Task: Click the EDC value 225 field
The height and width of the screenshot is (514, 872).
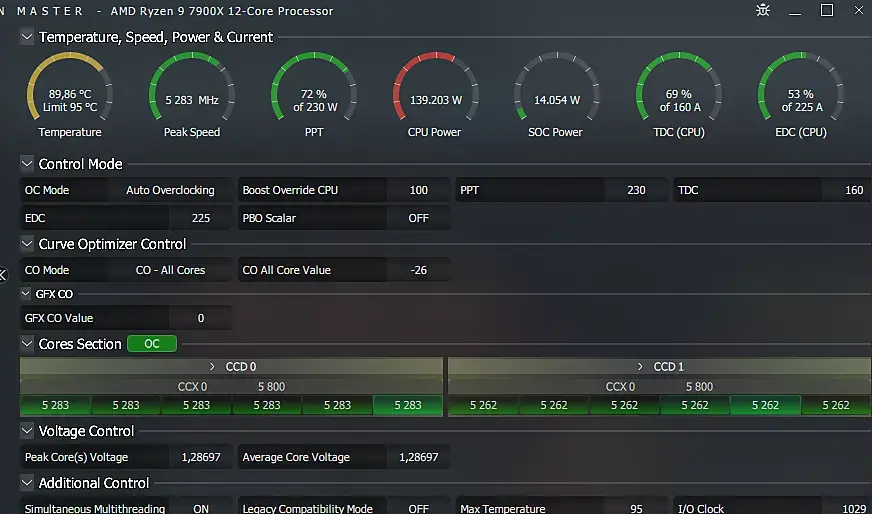Action: [200, 218]
